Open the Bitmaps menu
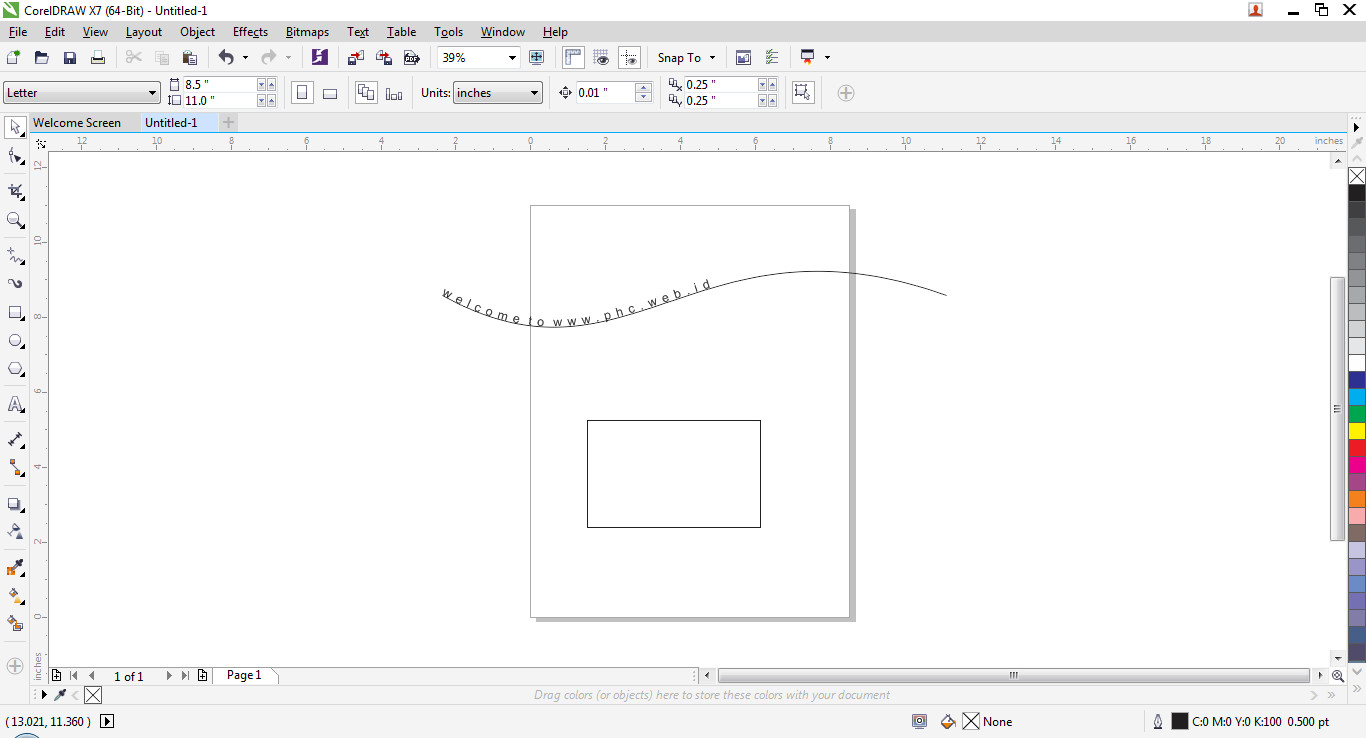This screenshot has height=738, width=1366. 307,32
